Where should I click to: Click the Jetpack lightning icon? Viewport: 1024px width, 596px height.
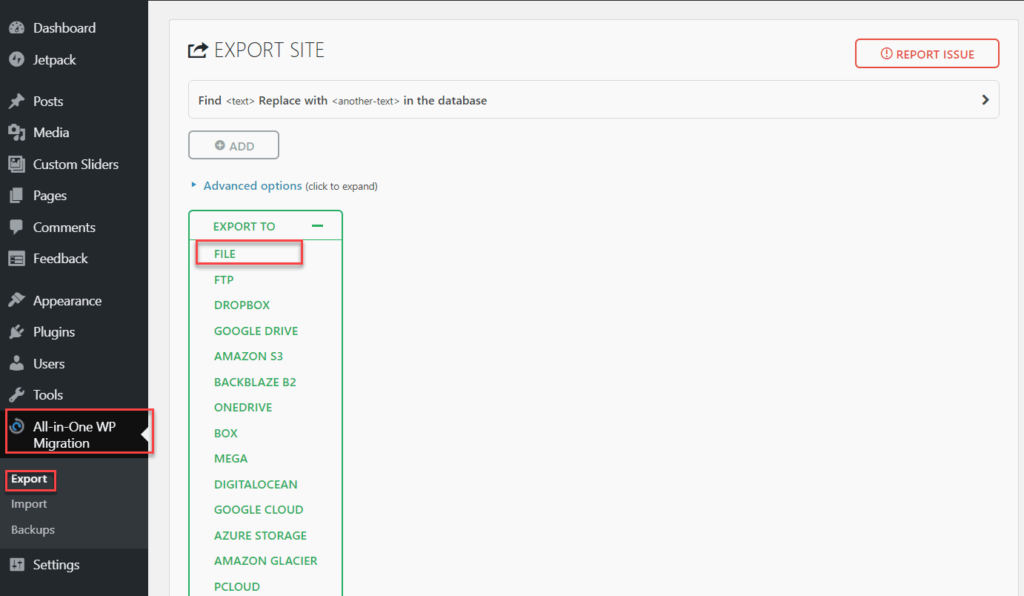click(x=17, y=59)
